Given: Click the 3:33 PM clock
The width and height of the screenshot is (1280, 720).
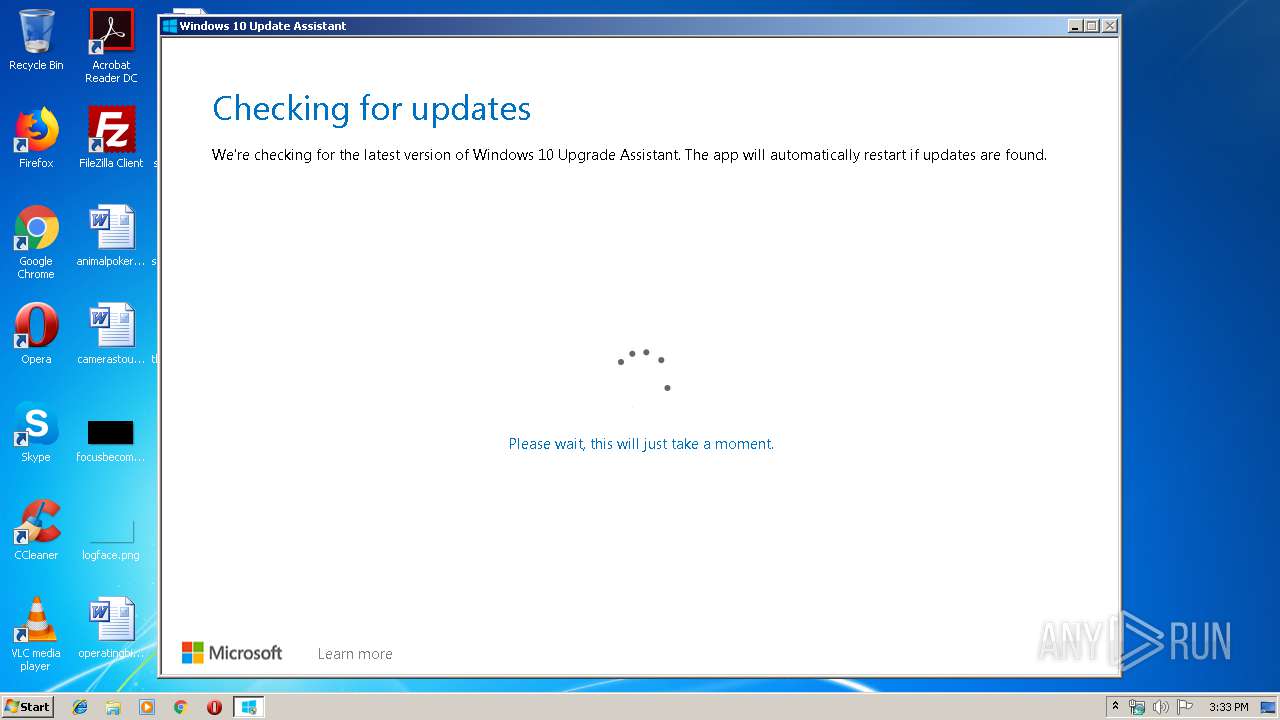Looking at the screenshot, I should (1229, 707).
